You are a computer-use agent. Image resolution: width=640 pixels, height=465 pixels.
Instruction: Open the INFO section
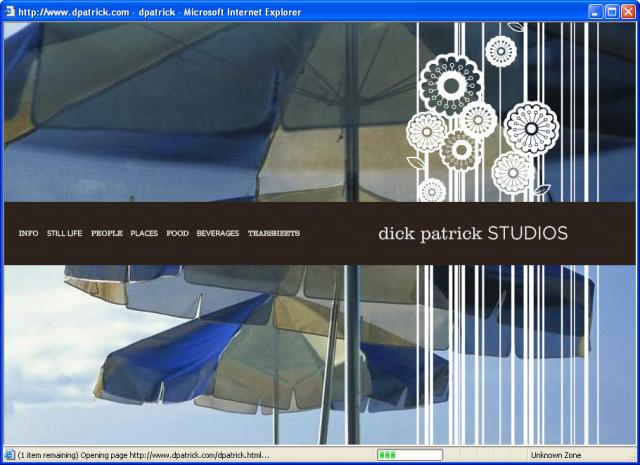(x=28, y=234)
